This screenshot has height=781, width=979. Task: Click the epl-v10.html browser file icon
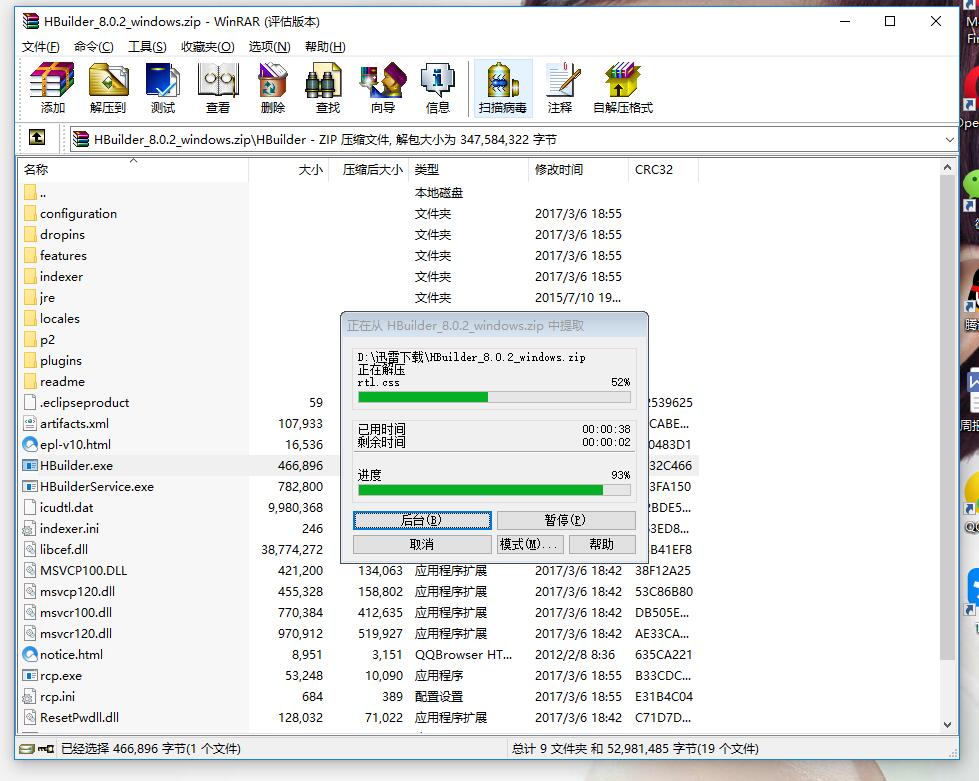[30, 445]
